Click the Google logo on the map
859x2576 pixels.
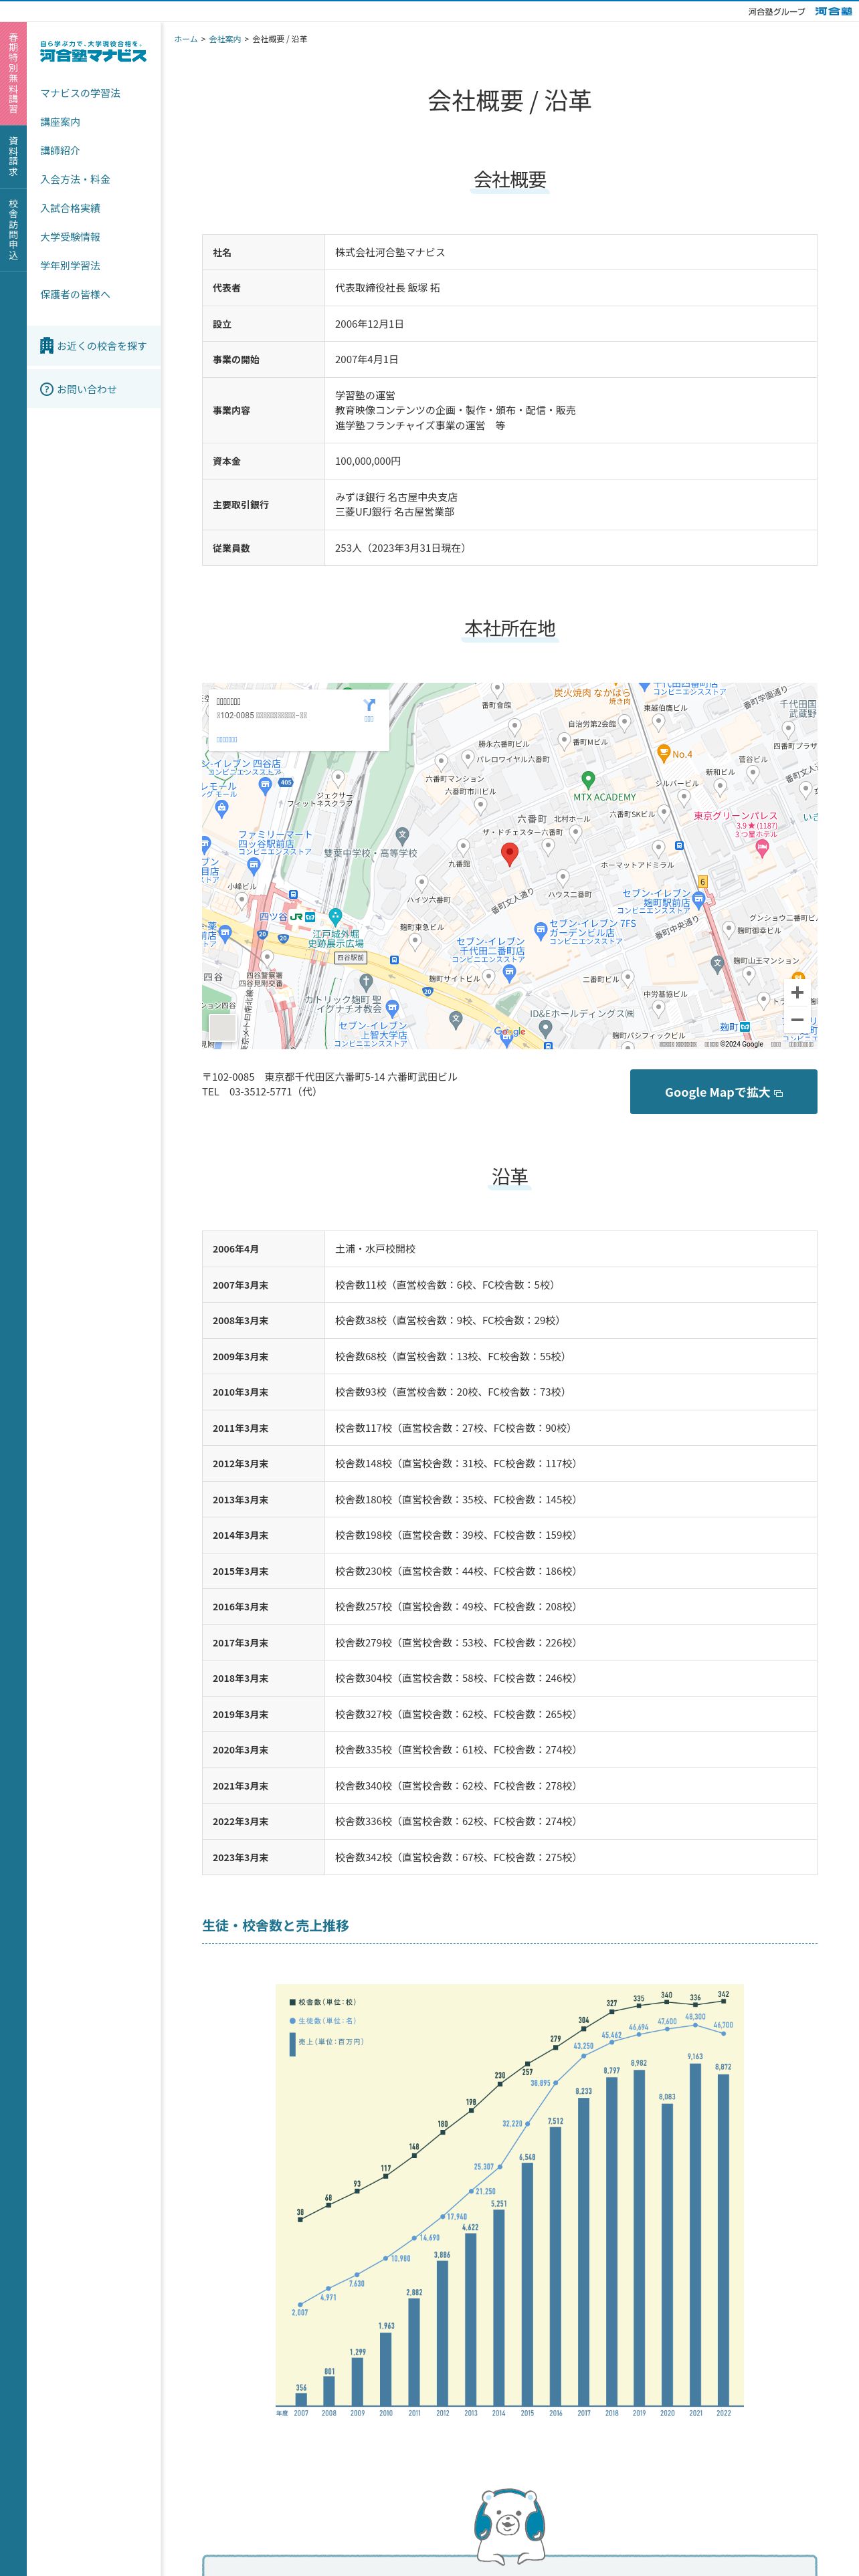510,1032
